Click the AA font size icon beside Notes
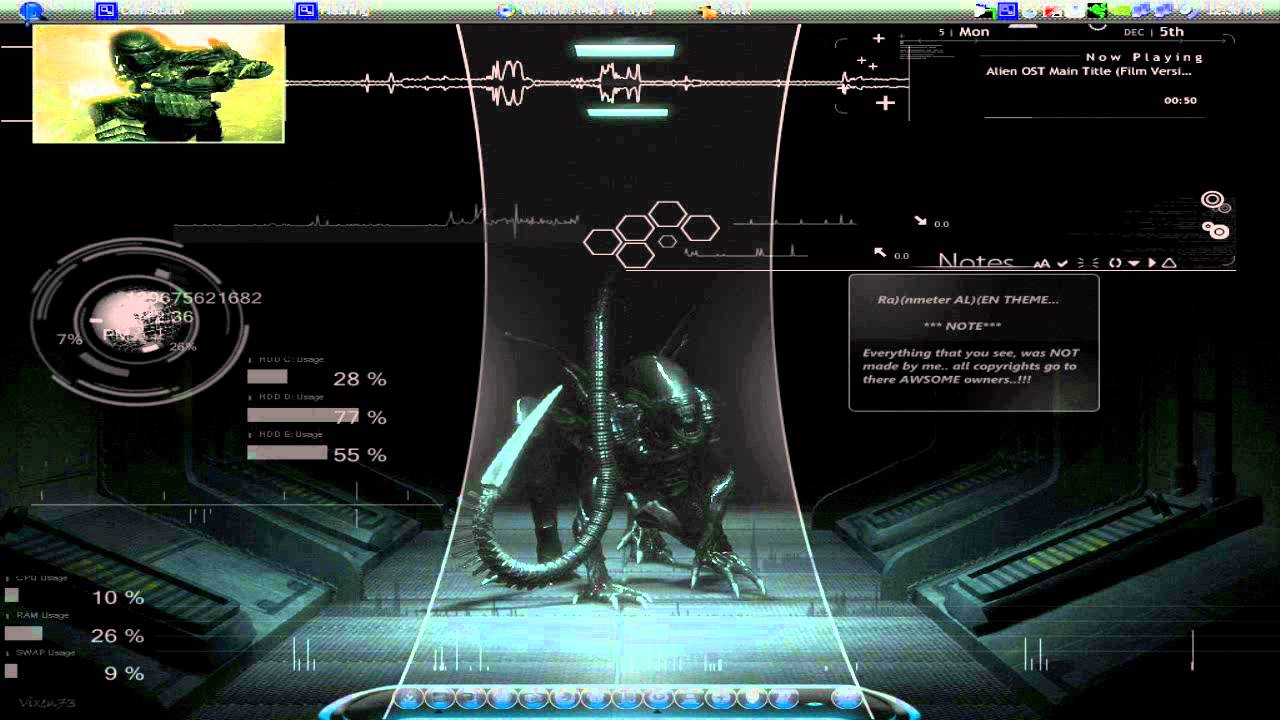 click(x=1041, y=264)
